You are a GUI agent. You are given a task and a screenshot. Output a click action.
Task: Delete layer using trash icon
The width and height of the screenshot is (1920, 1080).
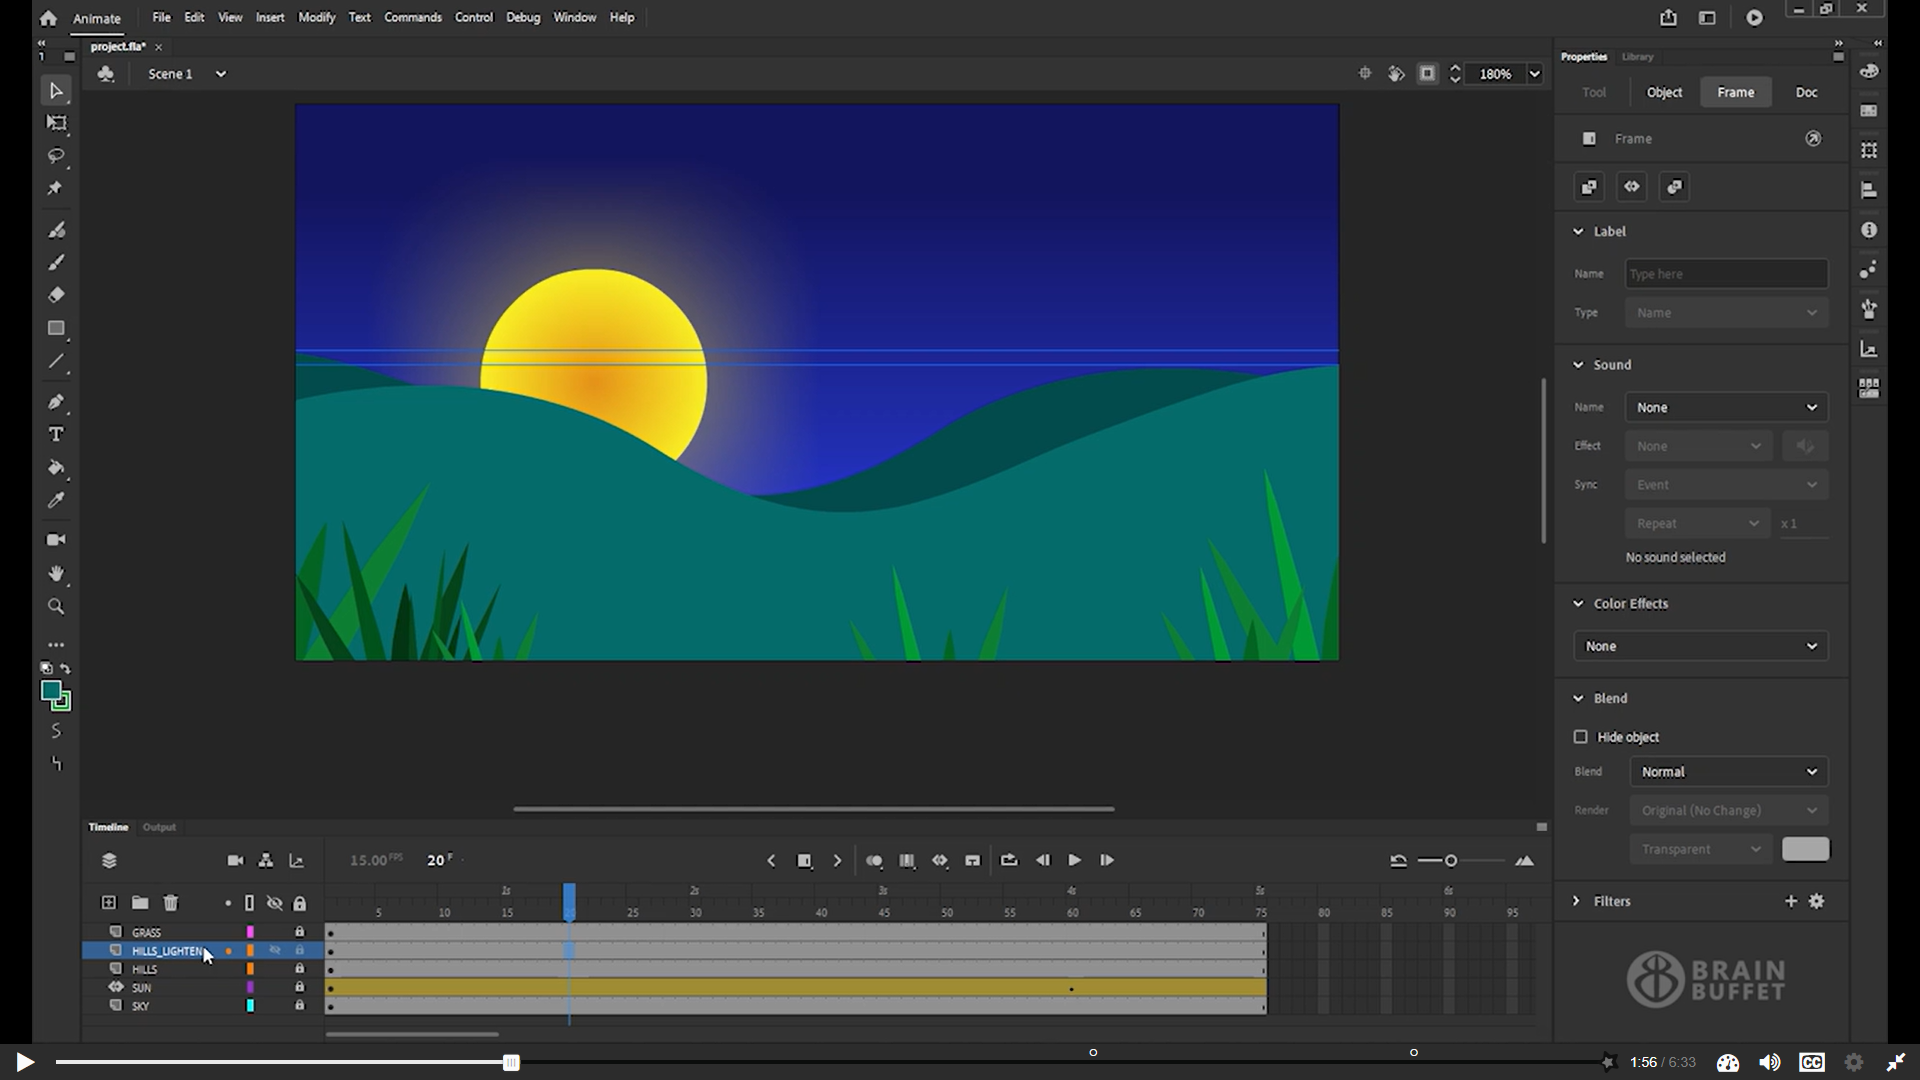pos(171,903)
